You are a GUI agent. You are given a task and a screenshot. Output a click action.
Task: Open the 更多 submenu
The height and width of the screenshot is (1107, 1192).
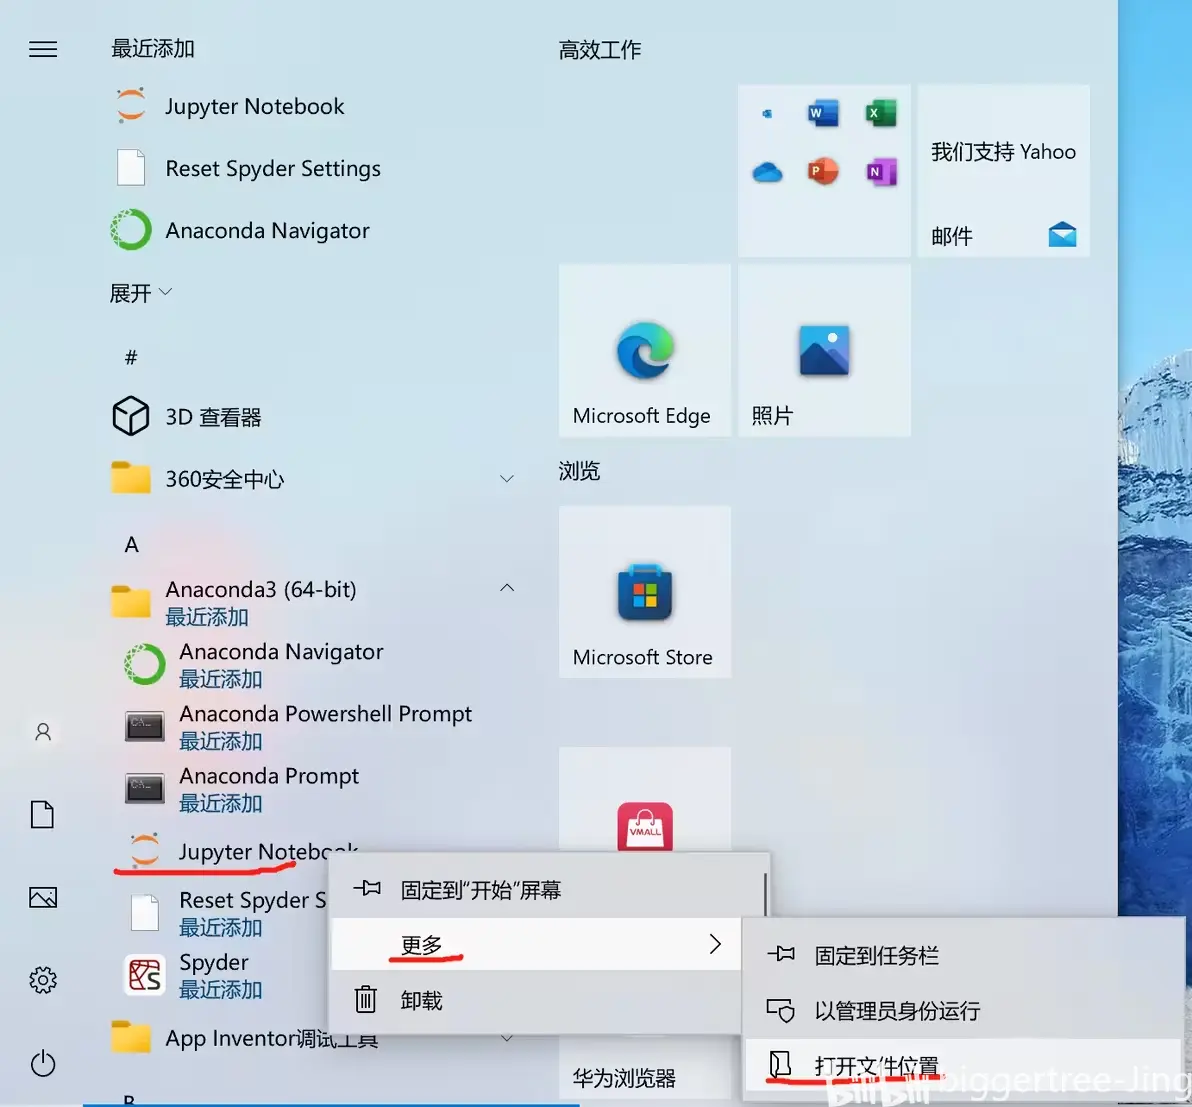pos(536,944)
